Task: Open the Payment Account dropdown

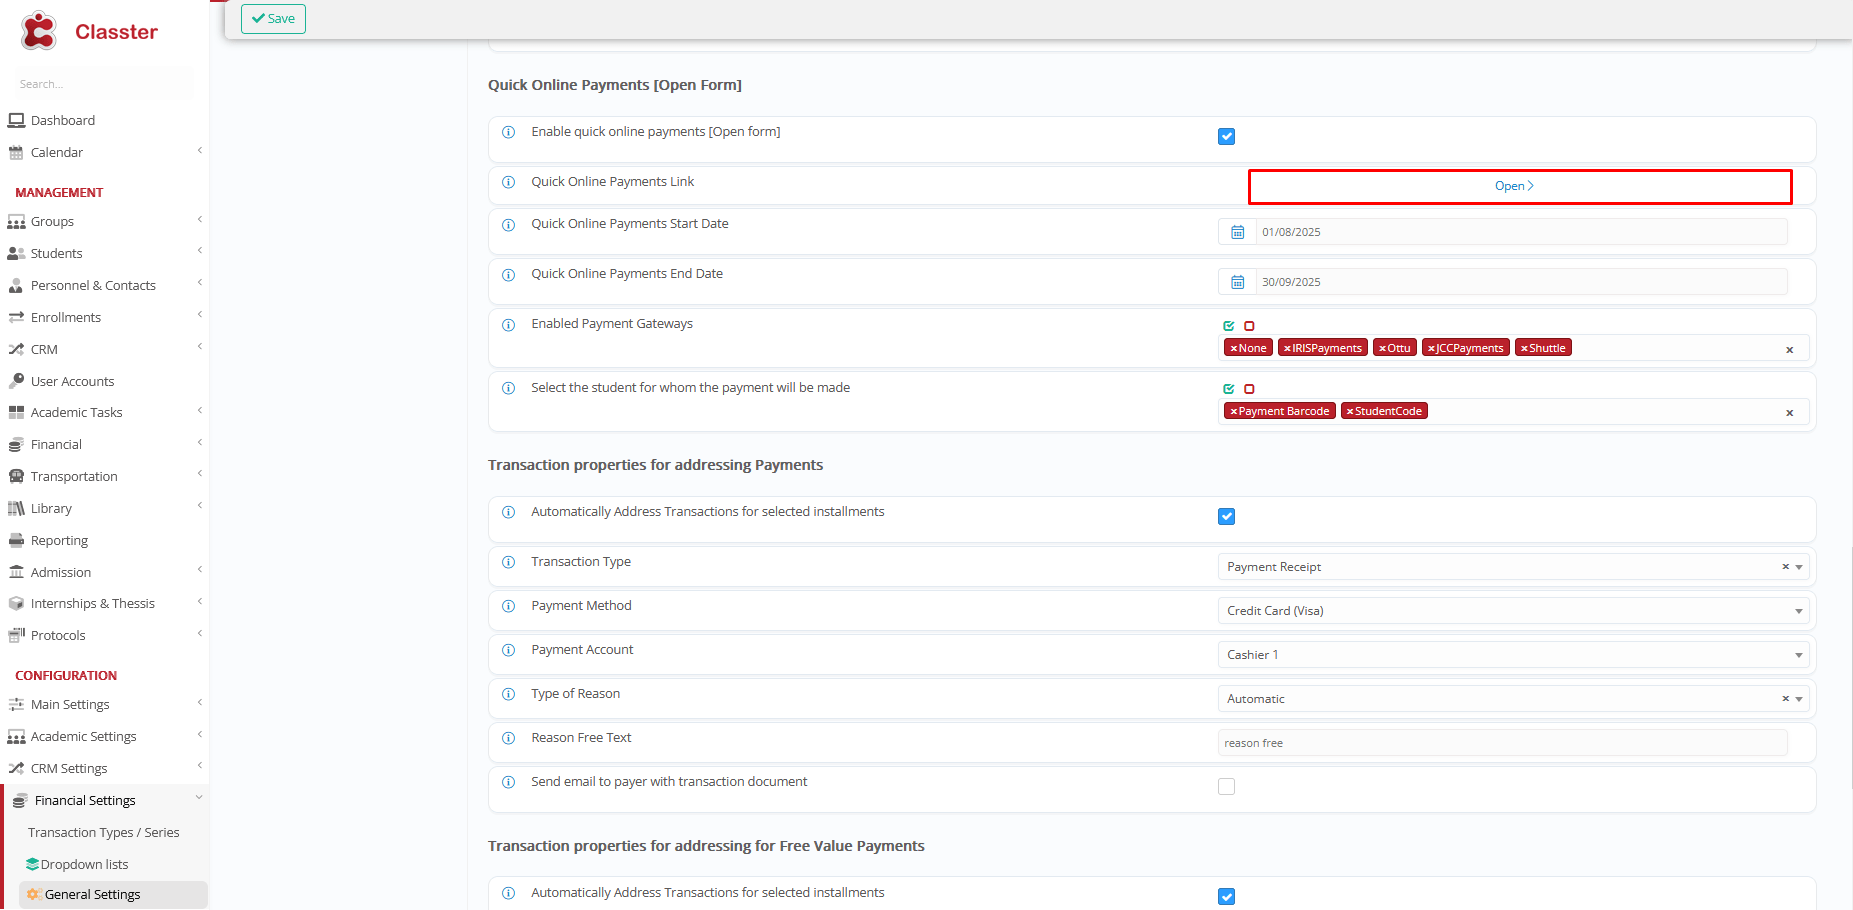Action: pos(1513,655)
